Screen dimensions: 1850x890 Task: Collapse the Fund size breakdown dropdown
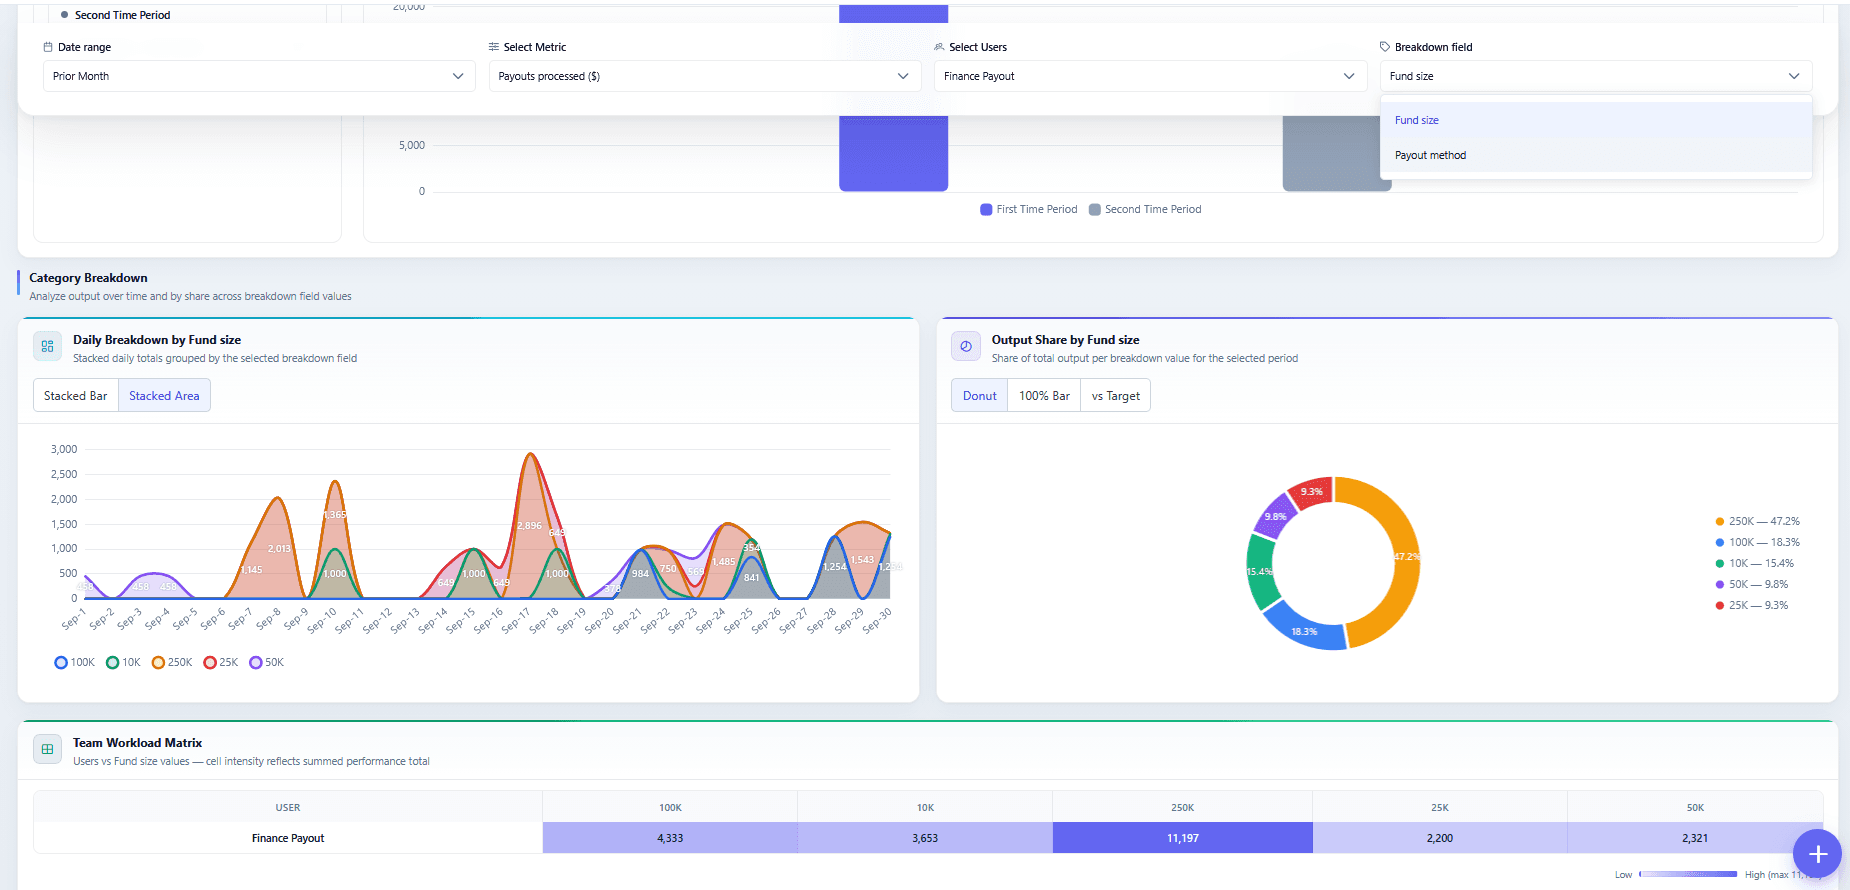pyautogui.click(x=1596, y=76)
